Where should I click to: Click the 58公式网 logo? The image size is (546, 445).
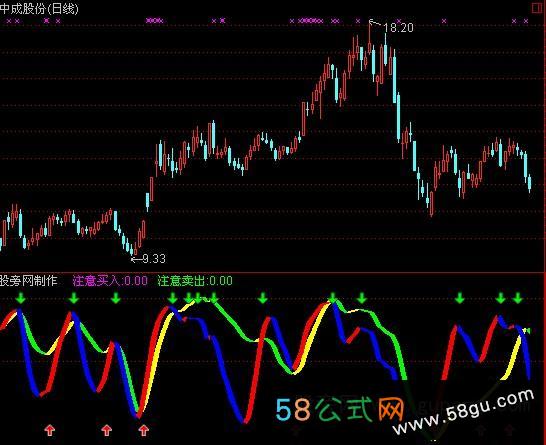(340, 409)
